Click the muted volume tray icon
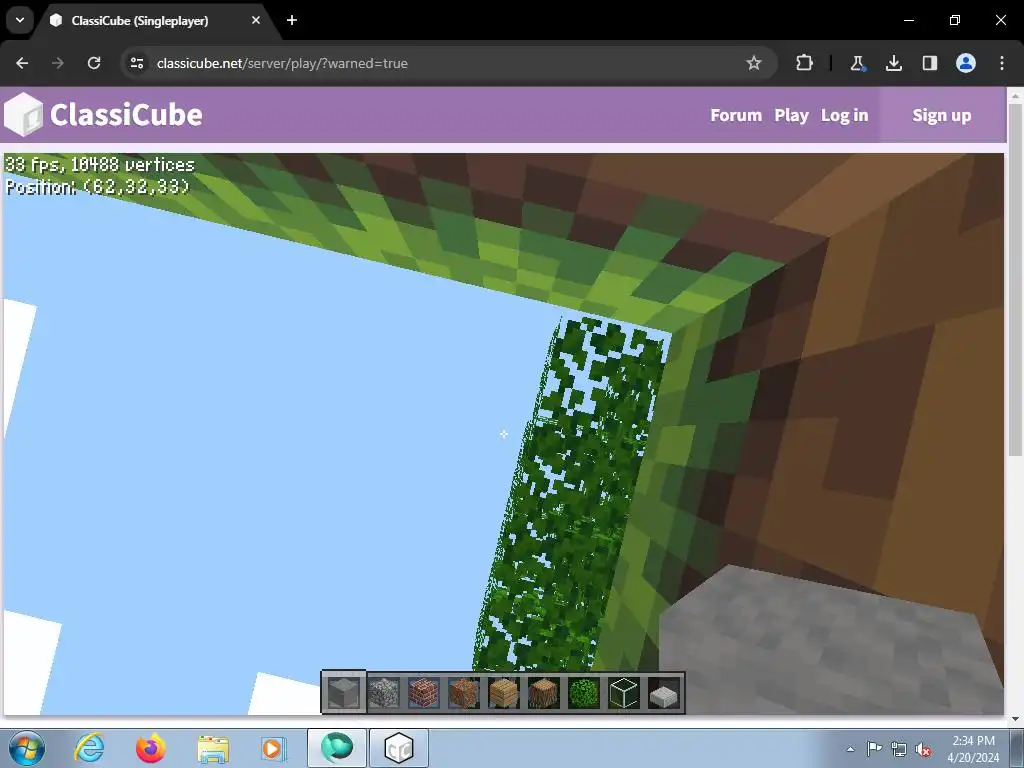 click(923, 750)
